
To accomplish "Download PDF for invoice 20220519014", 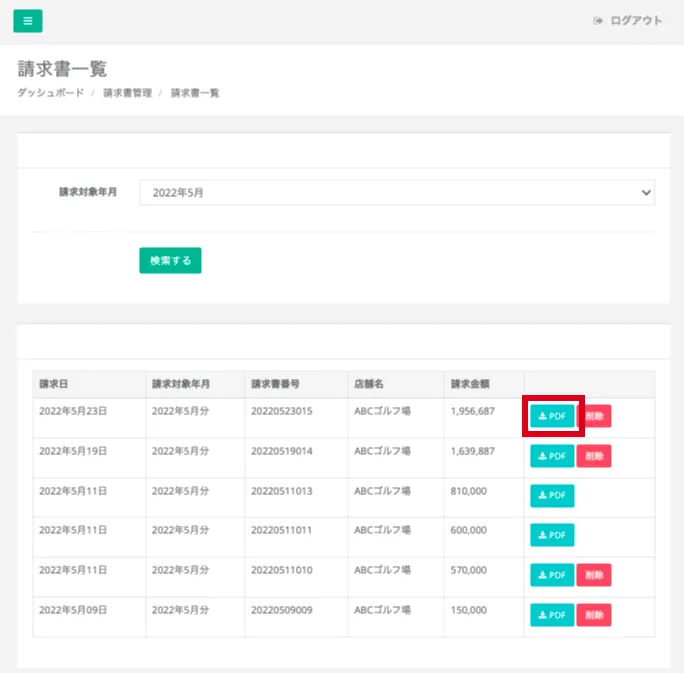I will click(552, 456).
